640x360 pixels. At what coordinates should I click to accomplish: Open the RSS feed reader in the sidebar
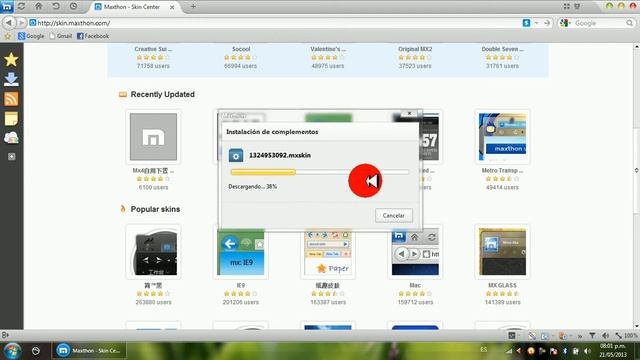coord(11,99)
